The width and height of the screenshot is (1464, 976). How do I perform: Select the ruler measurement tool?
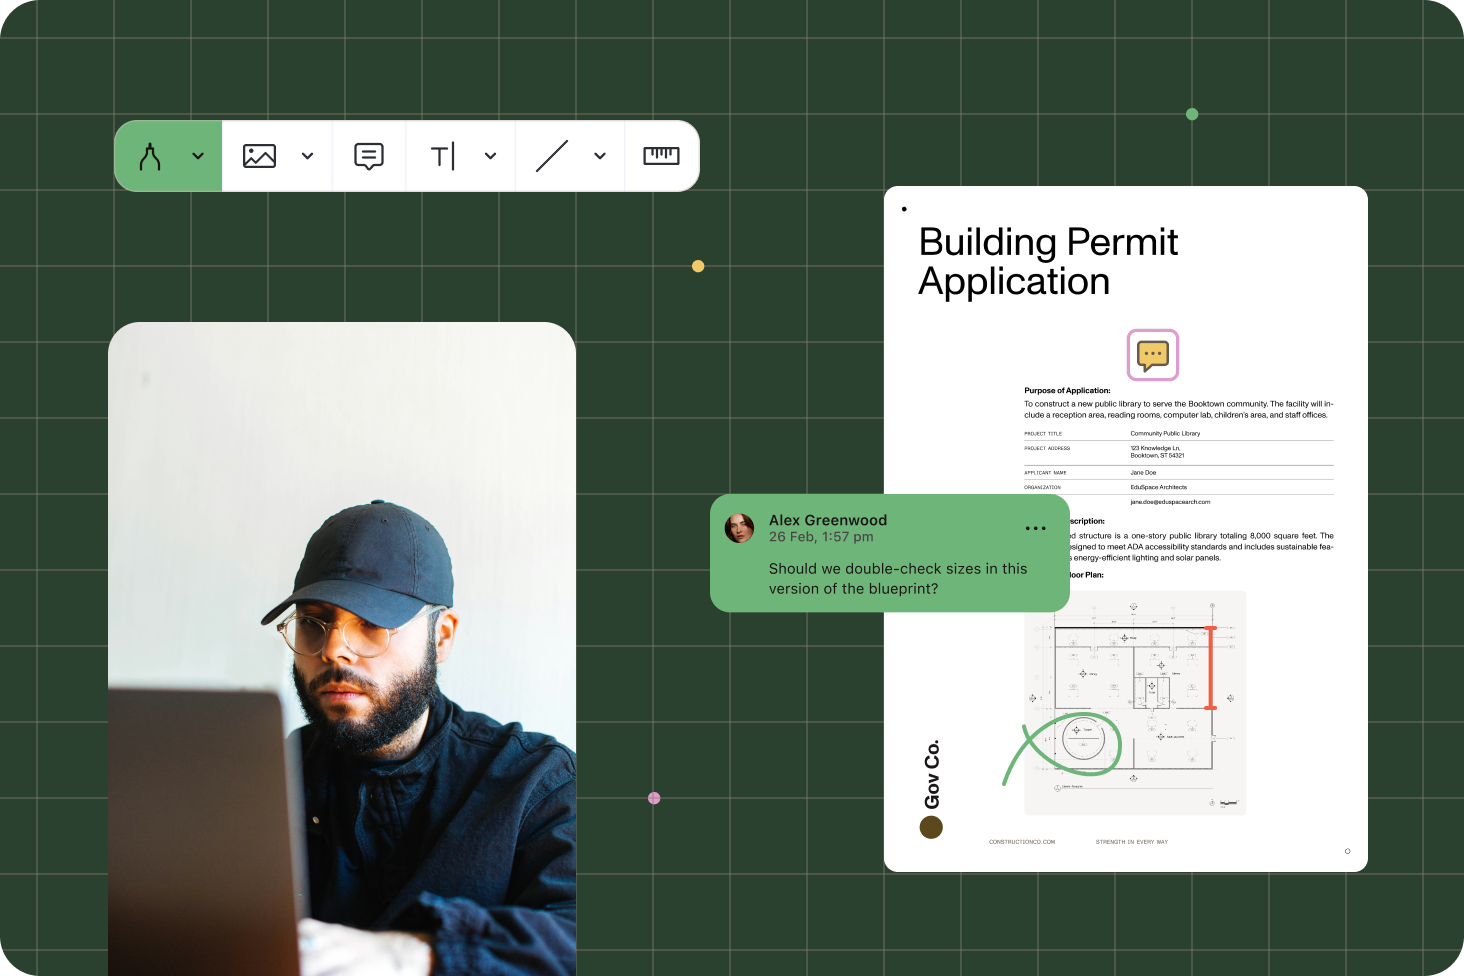pyautogui.click(x=661, y=156)
